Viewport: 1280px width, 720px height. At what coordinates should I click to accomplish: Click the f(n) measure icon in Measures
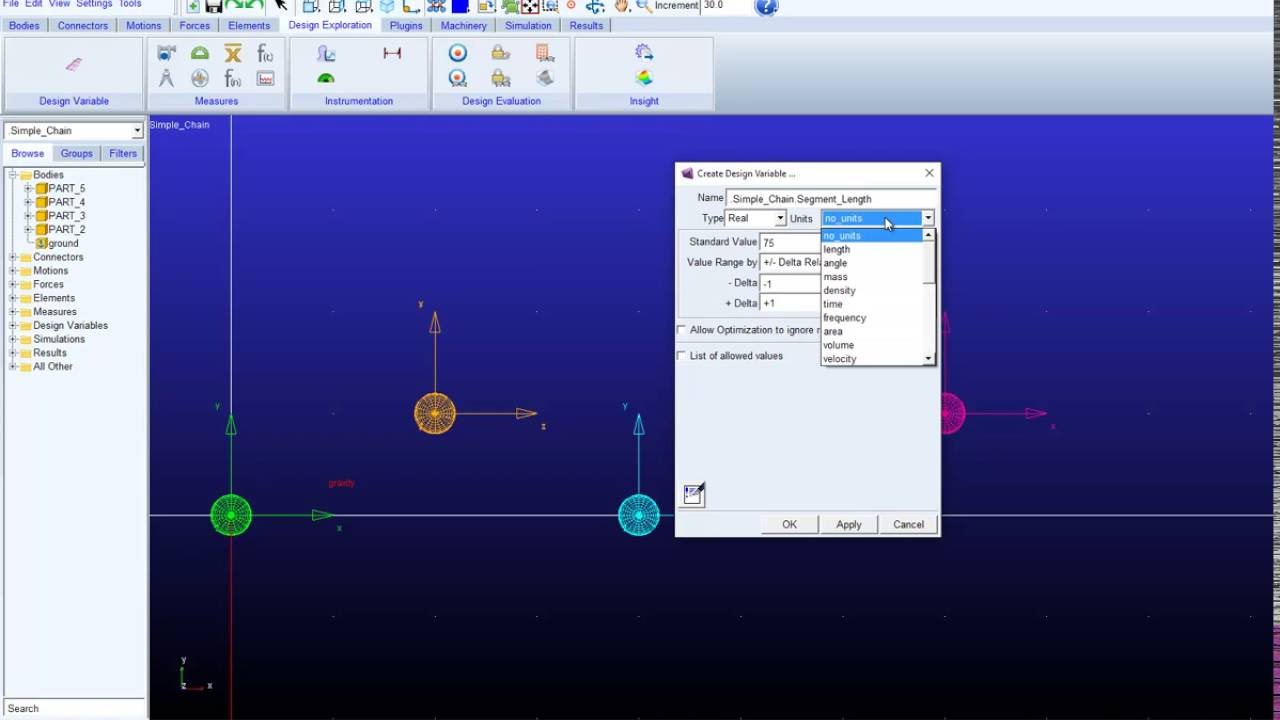click(233, 78)
